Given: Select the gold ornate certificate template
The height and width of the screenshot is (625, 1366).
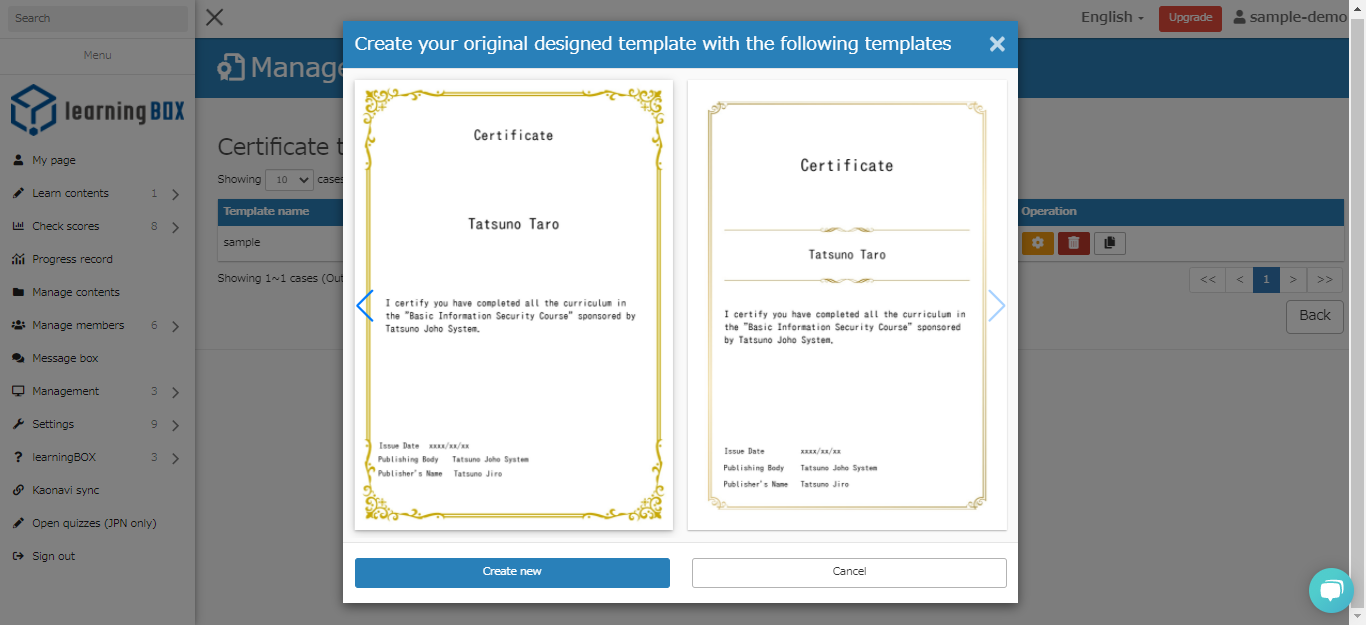Looking at the screenshot, I should tap(513, 304).
